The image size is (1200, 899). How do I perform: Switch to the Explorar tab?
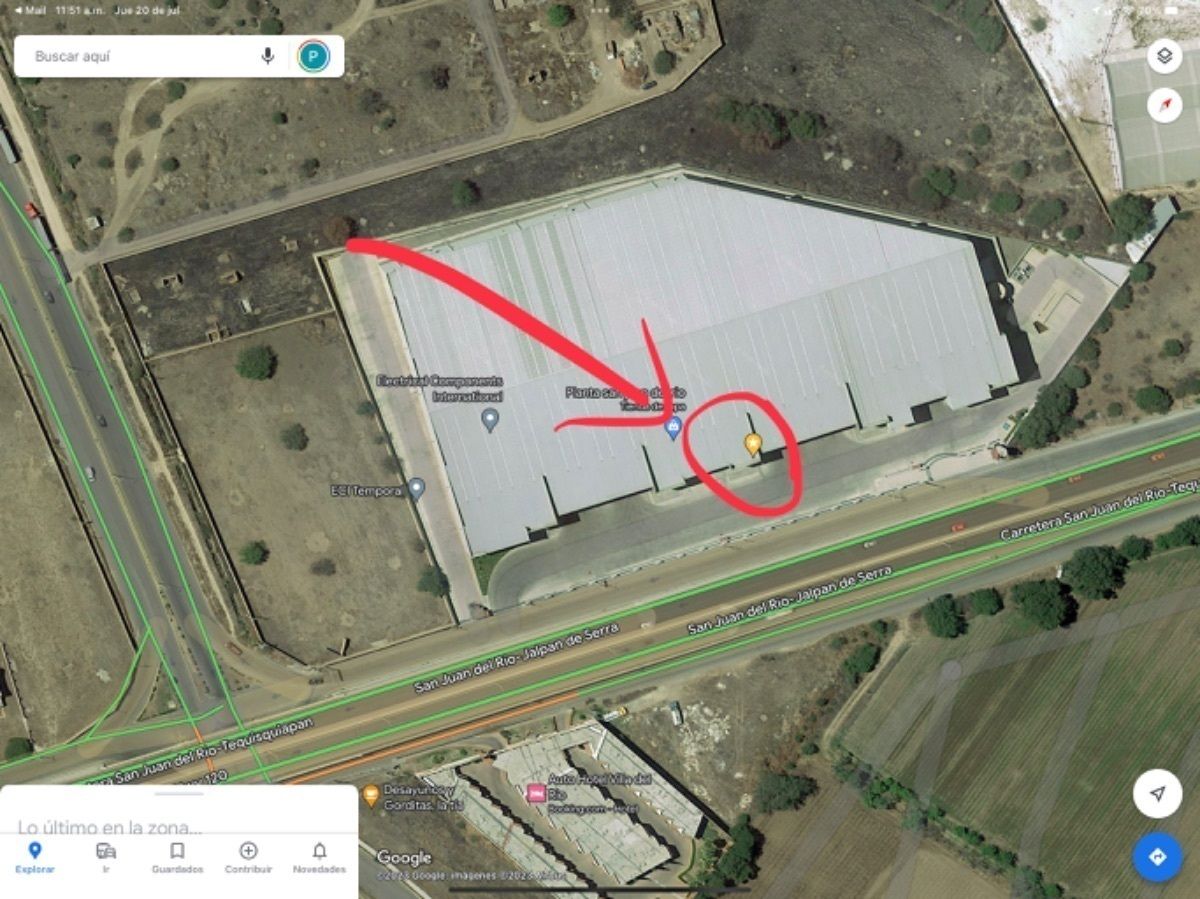pos(35,857)
